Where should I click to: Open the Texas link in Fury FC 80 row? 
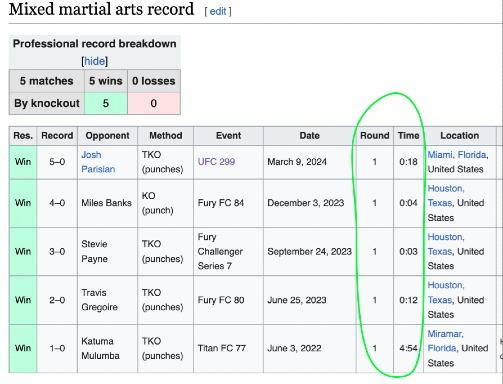coord(440,300)
